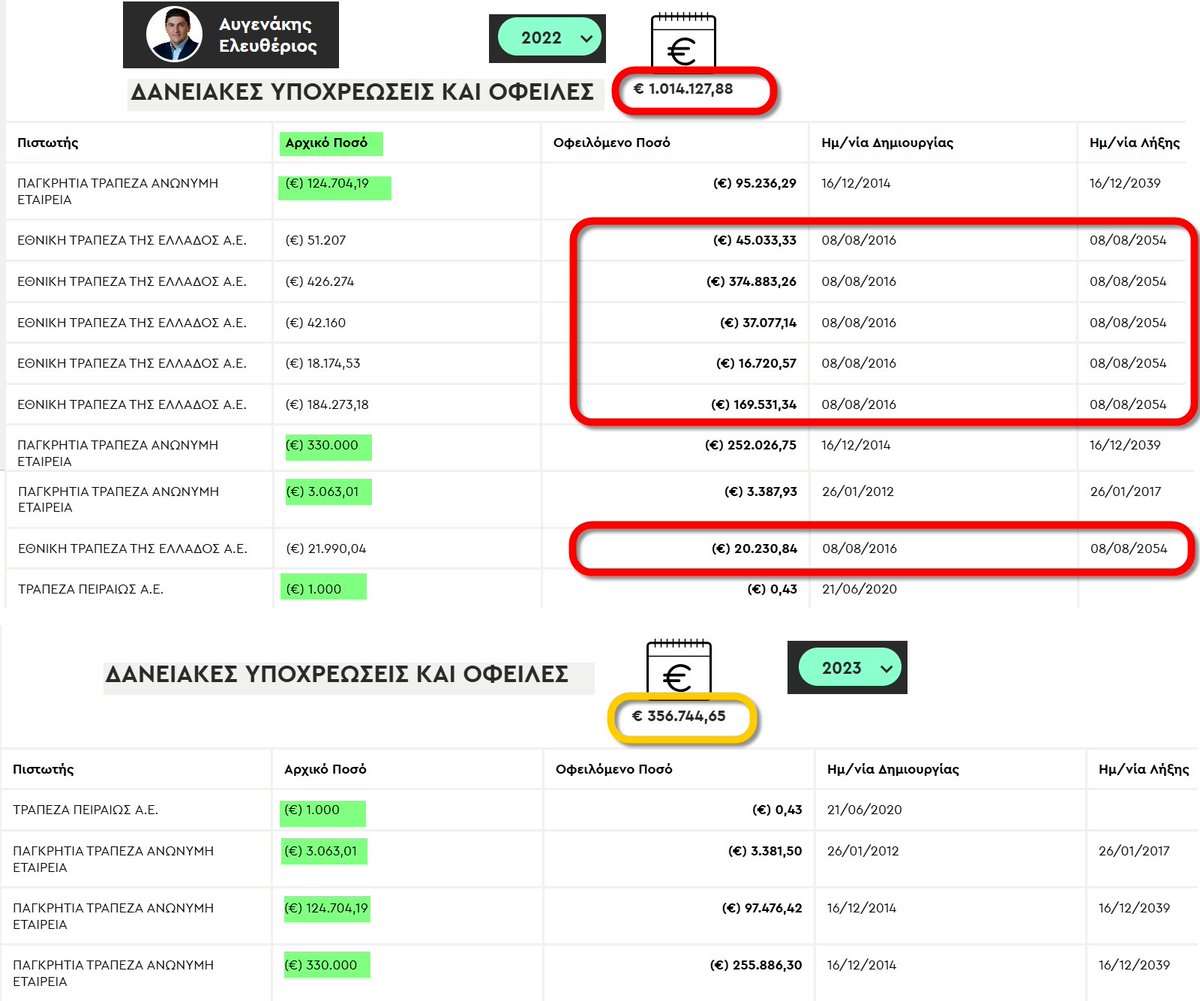
Task: Click the owed amount (€) 252.026,75
Action: pyautogui.click(x=750, y=445)
